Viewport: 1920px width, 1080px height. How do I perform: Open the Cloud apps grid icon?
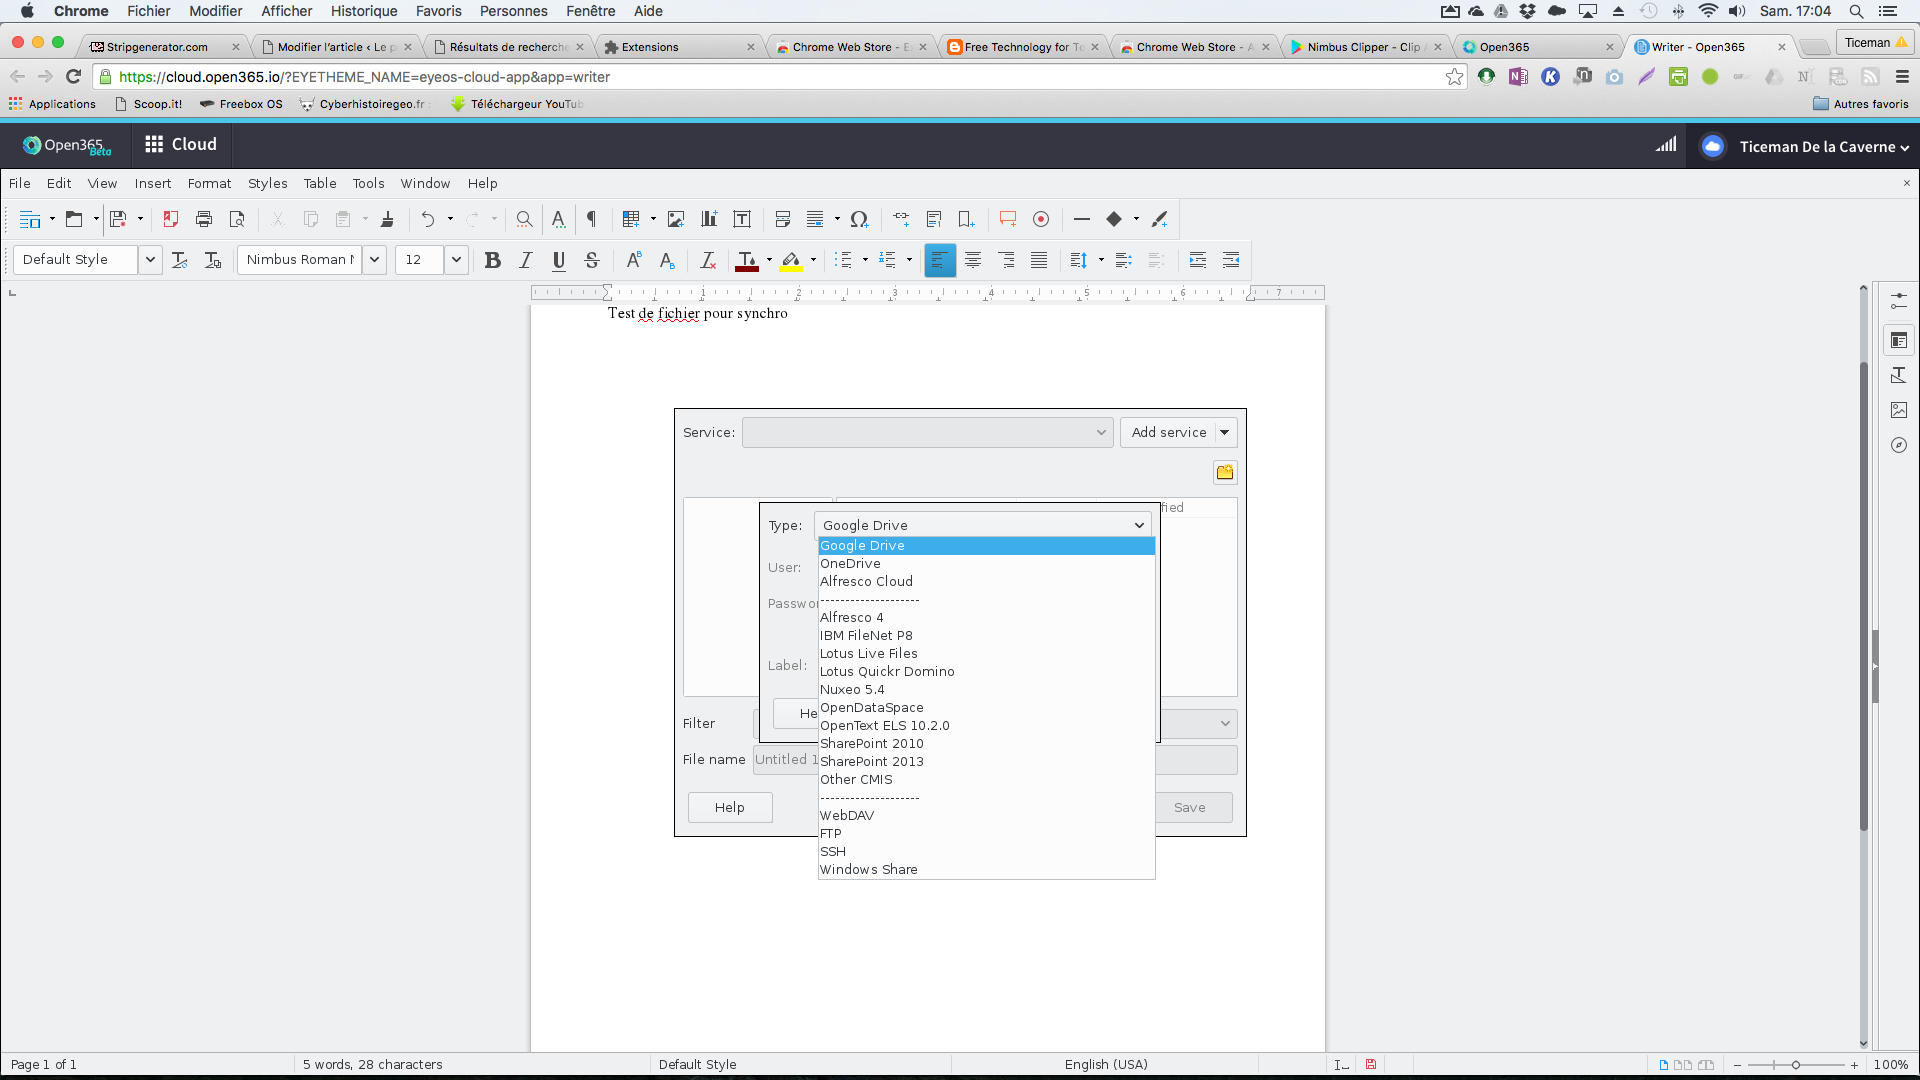point(154,144)
